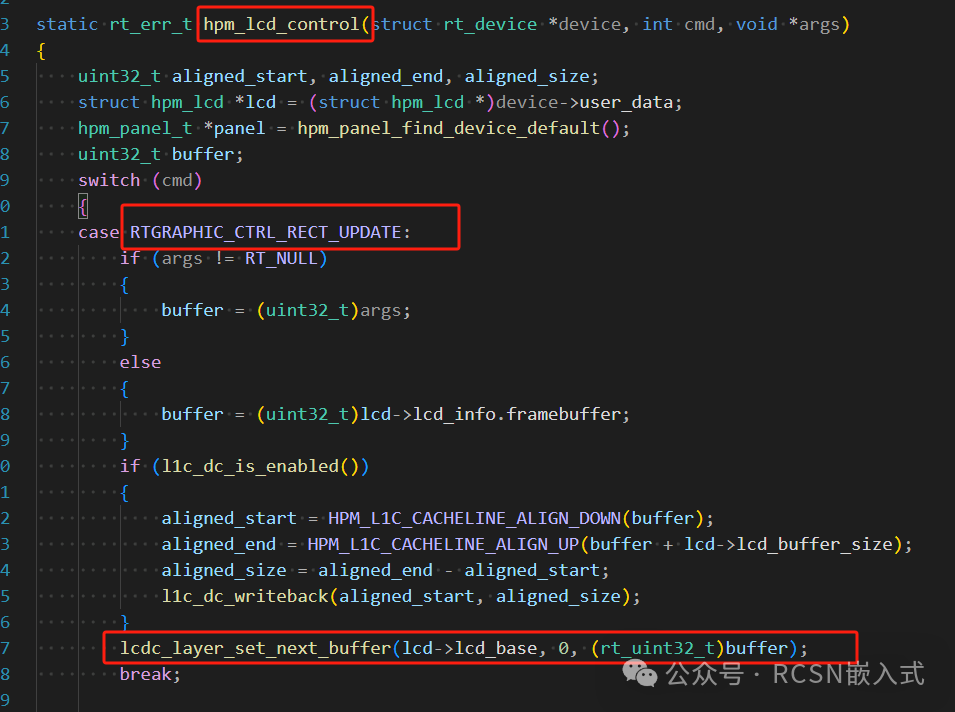Screen dimensions: 955x712
Task: Click the RTGRAPHIC_CTRL_RECT_UPDATE case label
Action: tap(266, 232)
